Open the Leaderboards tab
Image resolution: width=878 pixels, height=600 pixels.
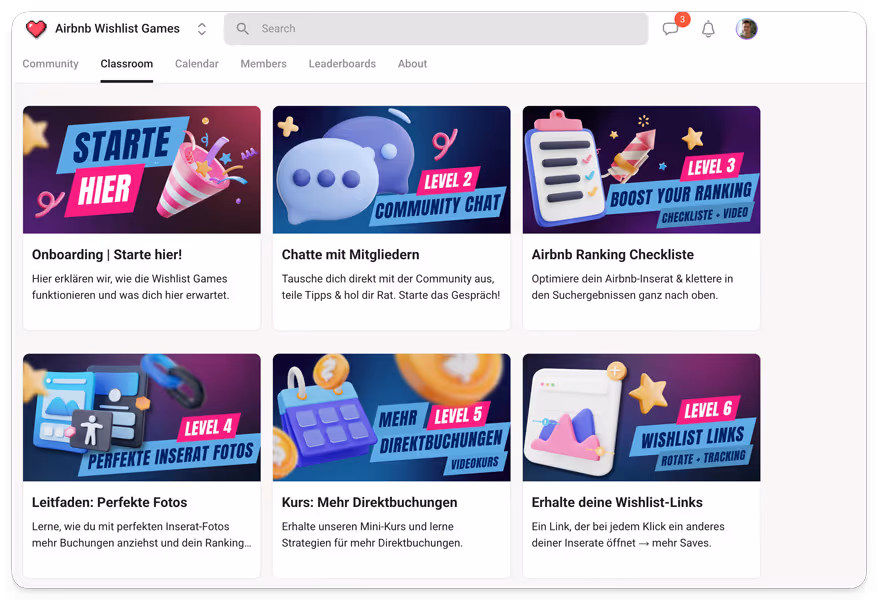click(342, 63)
